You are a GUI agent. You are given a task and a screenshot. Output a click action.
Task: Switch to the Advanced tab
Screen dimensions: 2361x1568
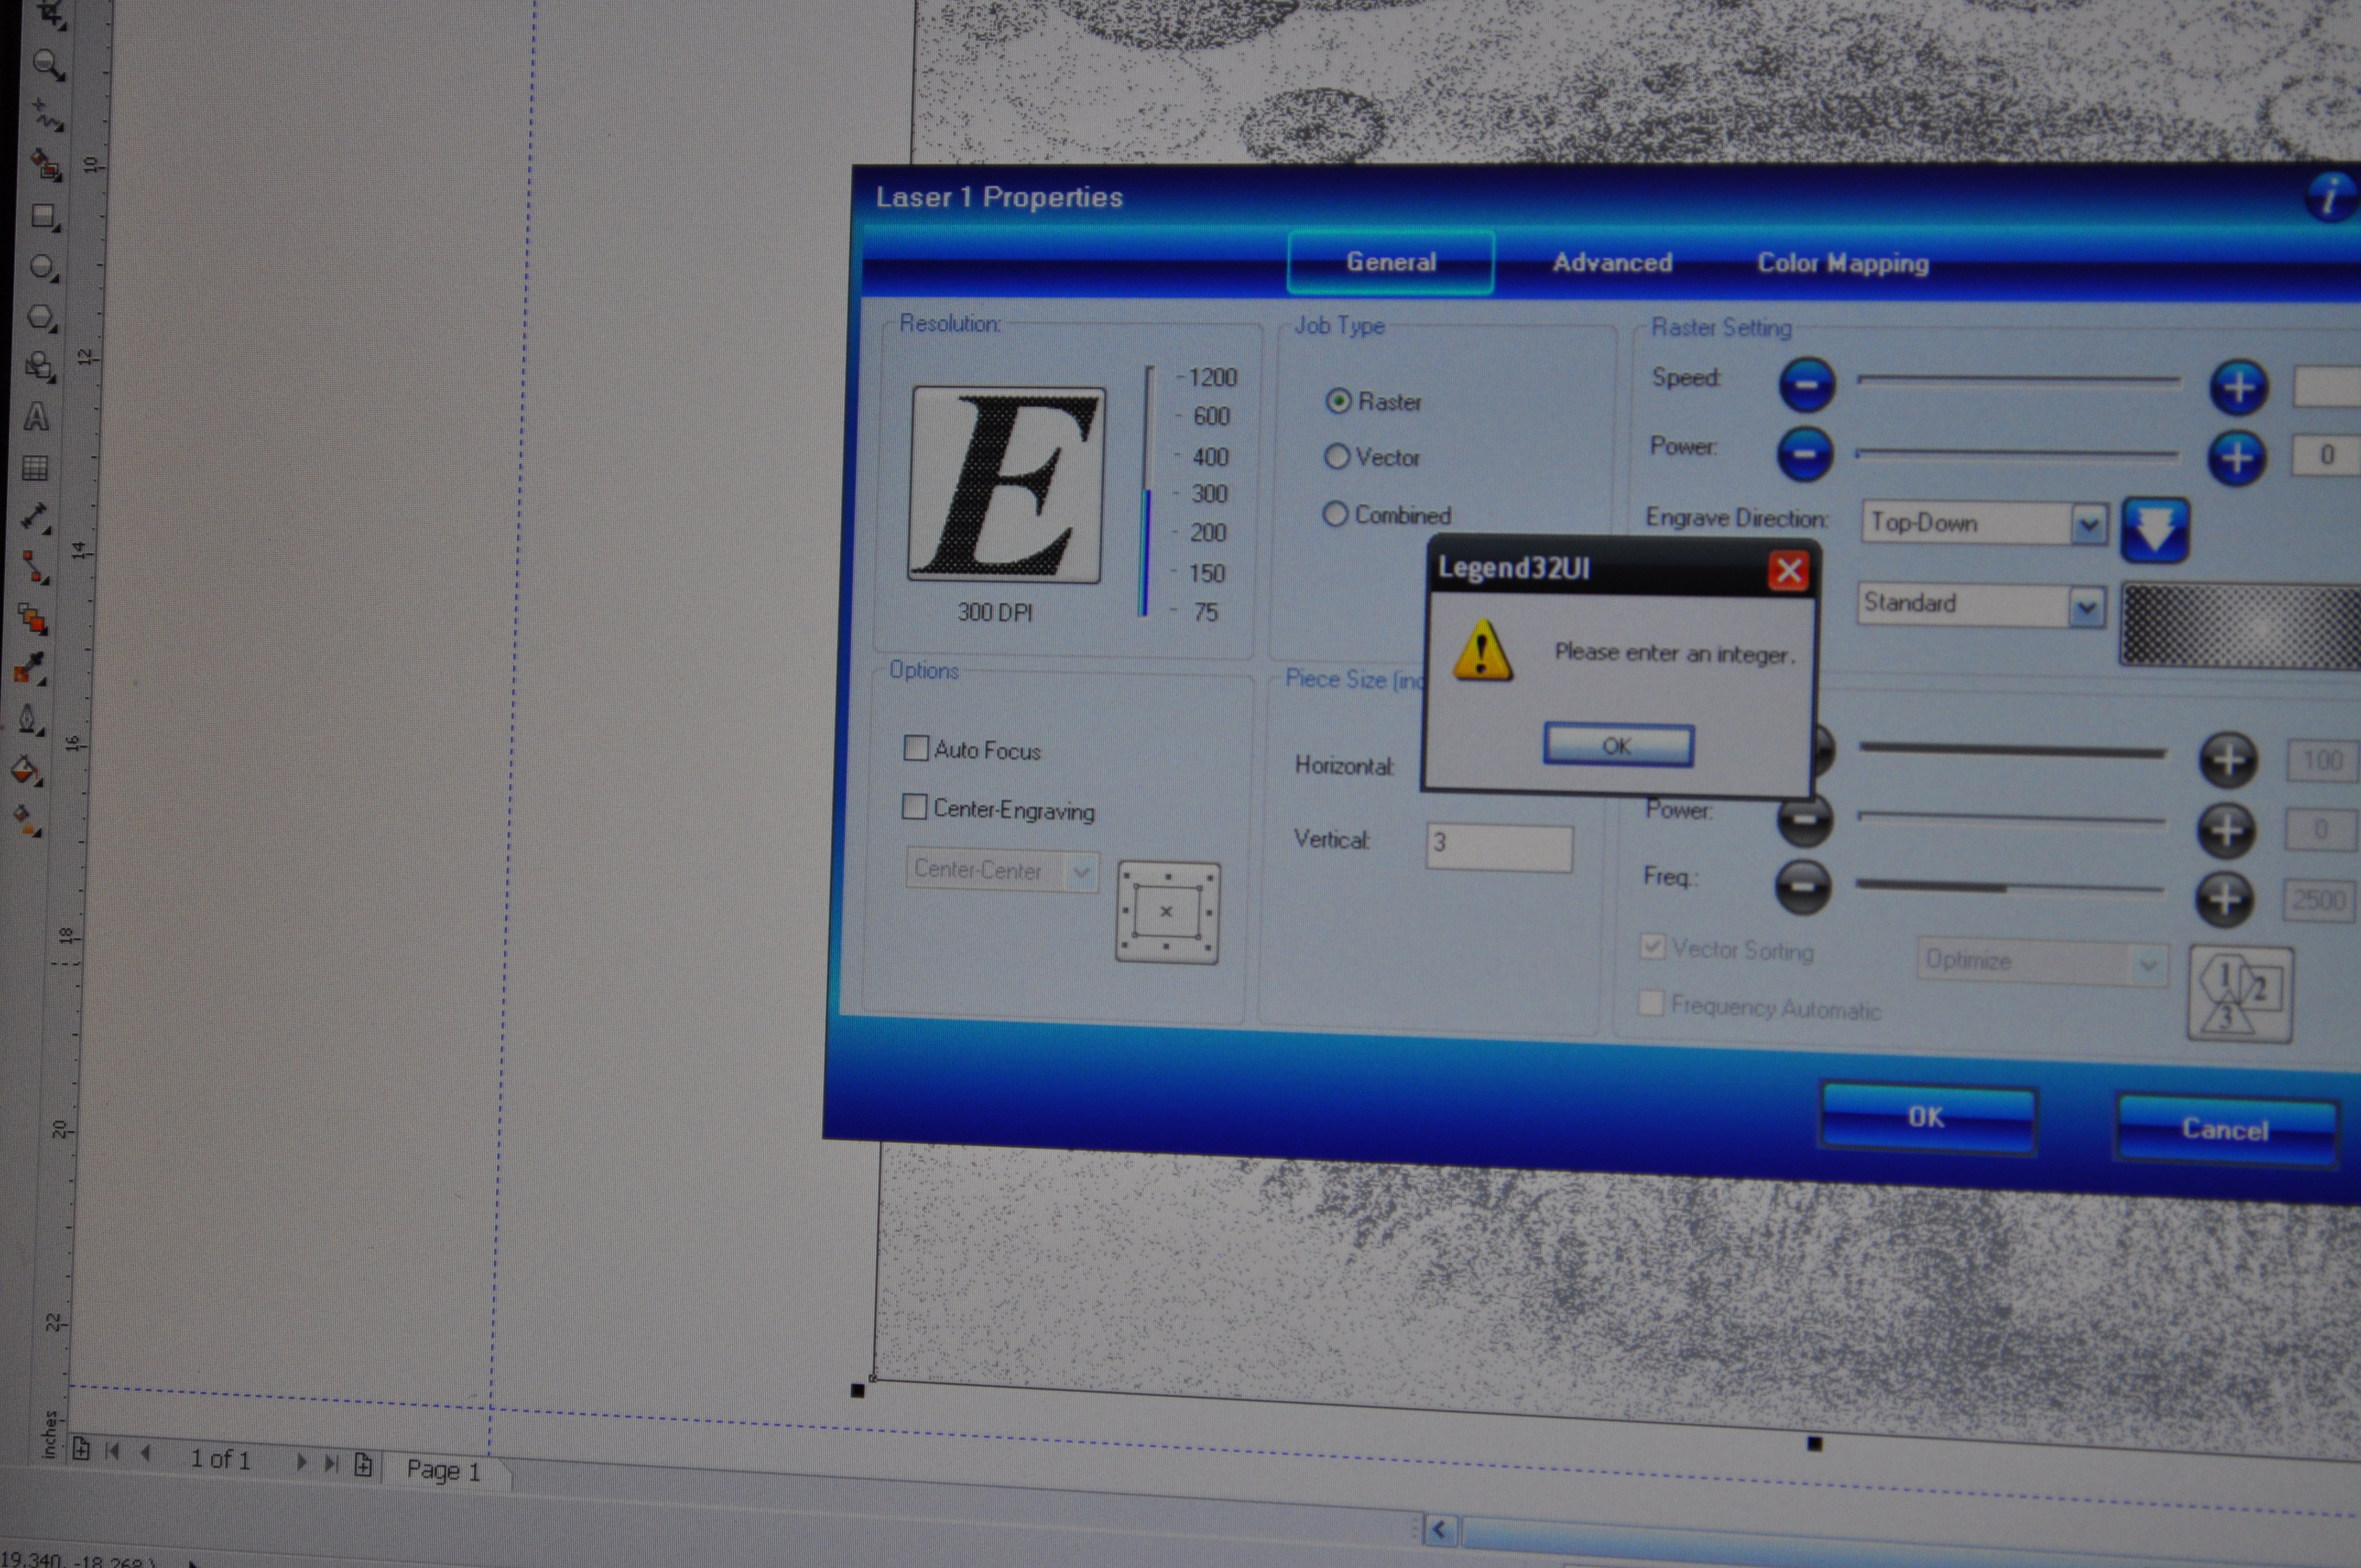coord(1612,263)
